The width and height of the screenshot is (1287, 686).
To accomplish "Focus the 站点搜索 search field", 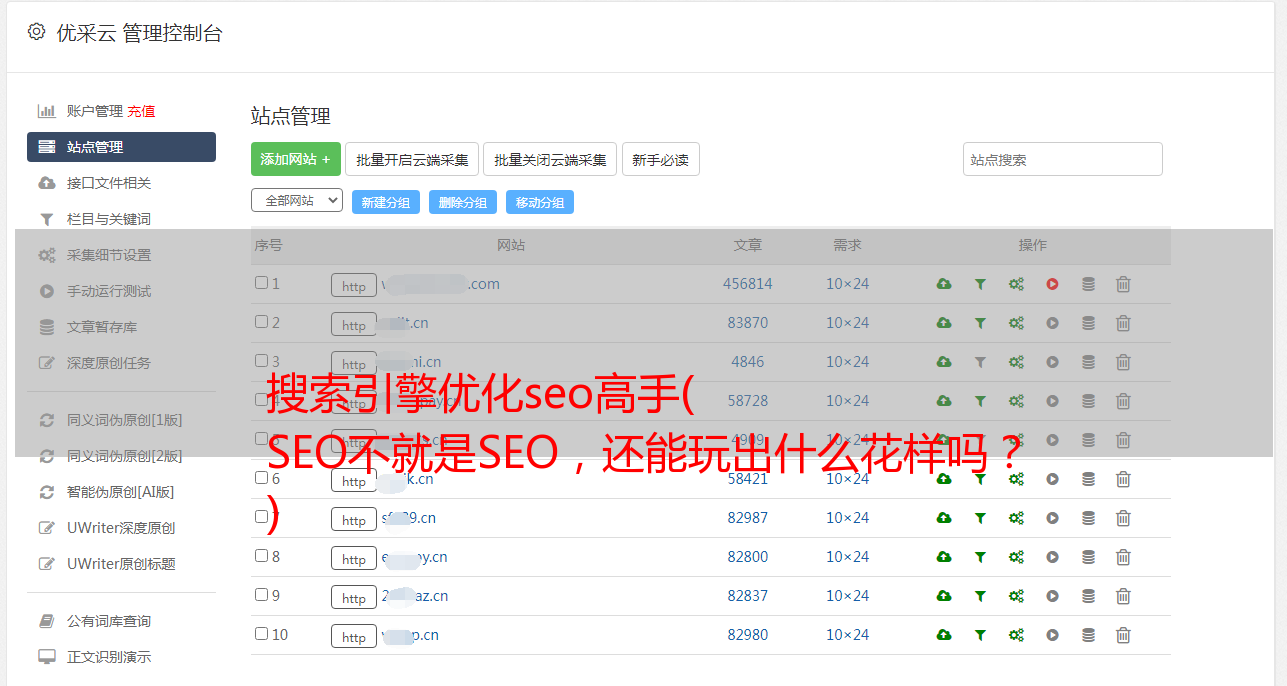I will tap(1062, 159).
